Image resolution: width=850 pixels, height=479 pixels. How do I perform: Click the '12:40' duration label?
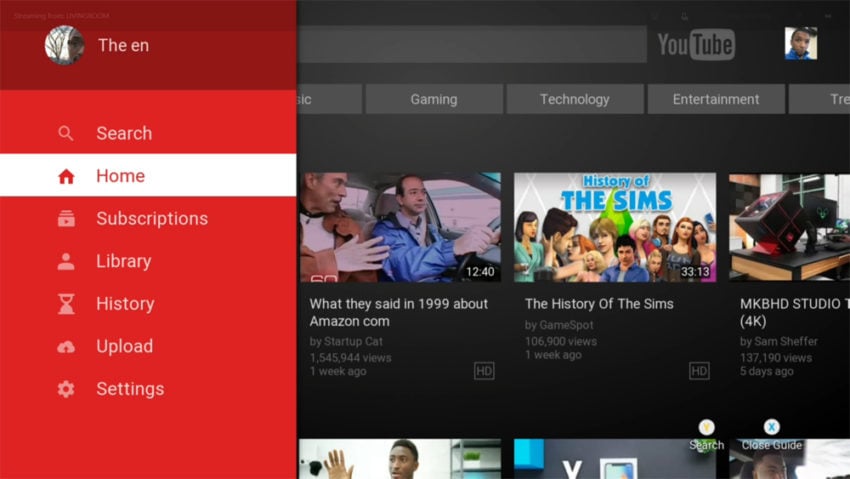click(x=480, y=272)
